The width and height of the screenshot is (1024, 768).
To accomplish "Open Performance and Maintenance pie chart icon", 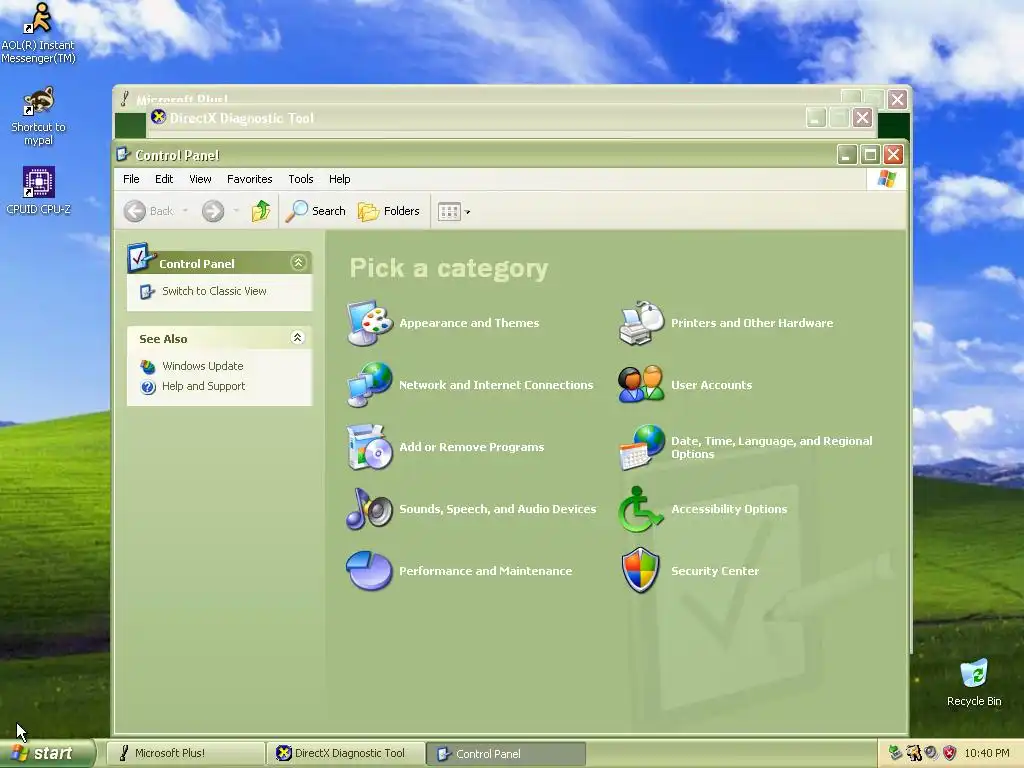I will [x=370, y=571].
